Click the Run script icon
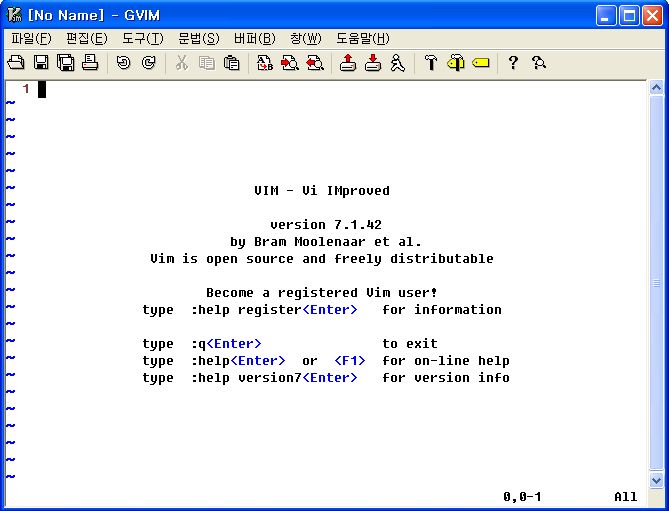The width and height of the screenshot is (669, 511). (x=398, y=63)
